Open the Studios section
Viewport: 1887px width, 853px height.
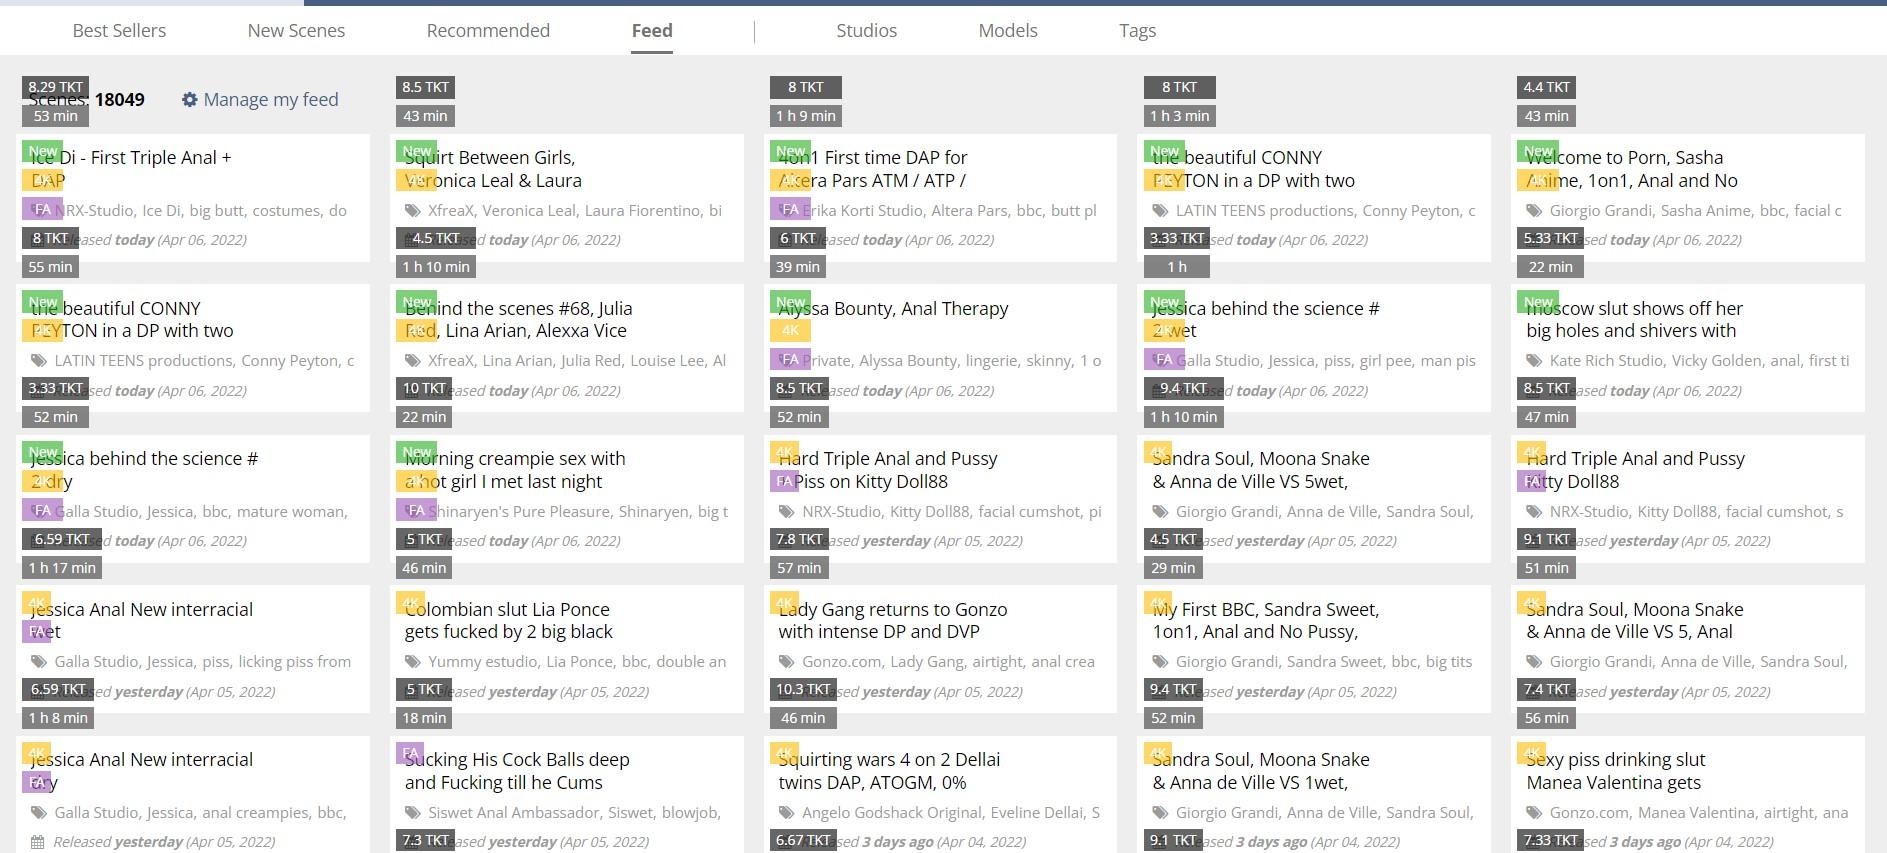coord(866,31)
